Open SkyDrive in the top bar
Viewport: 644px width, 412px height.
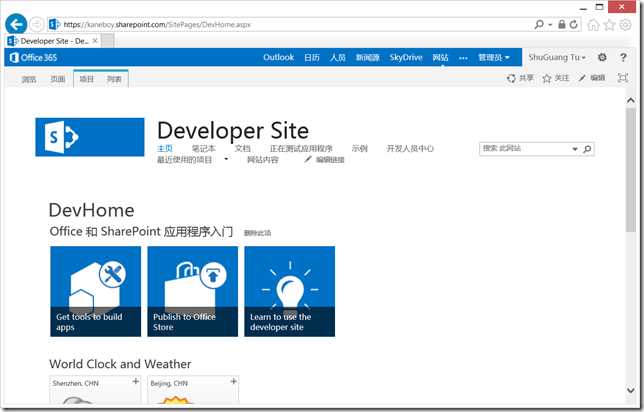pos(406,58)
